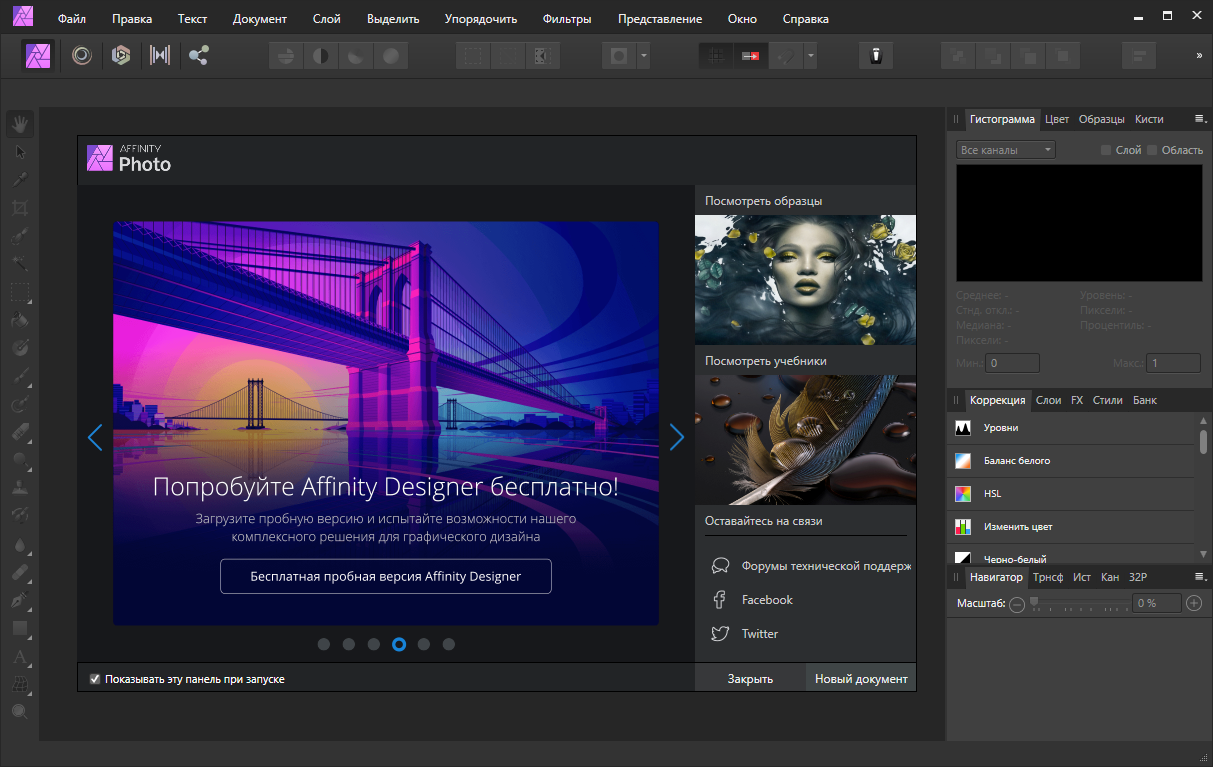
Task: Select the Blur droplet tool
Action: 20,545
